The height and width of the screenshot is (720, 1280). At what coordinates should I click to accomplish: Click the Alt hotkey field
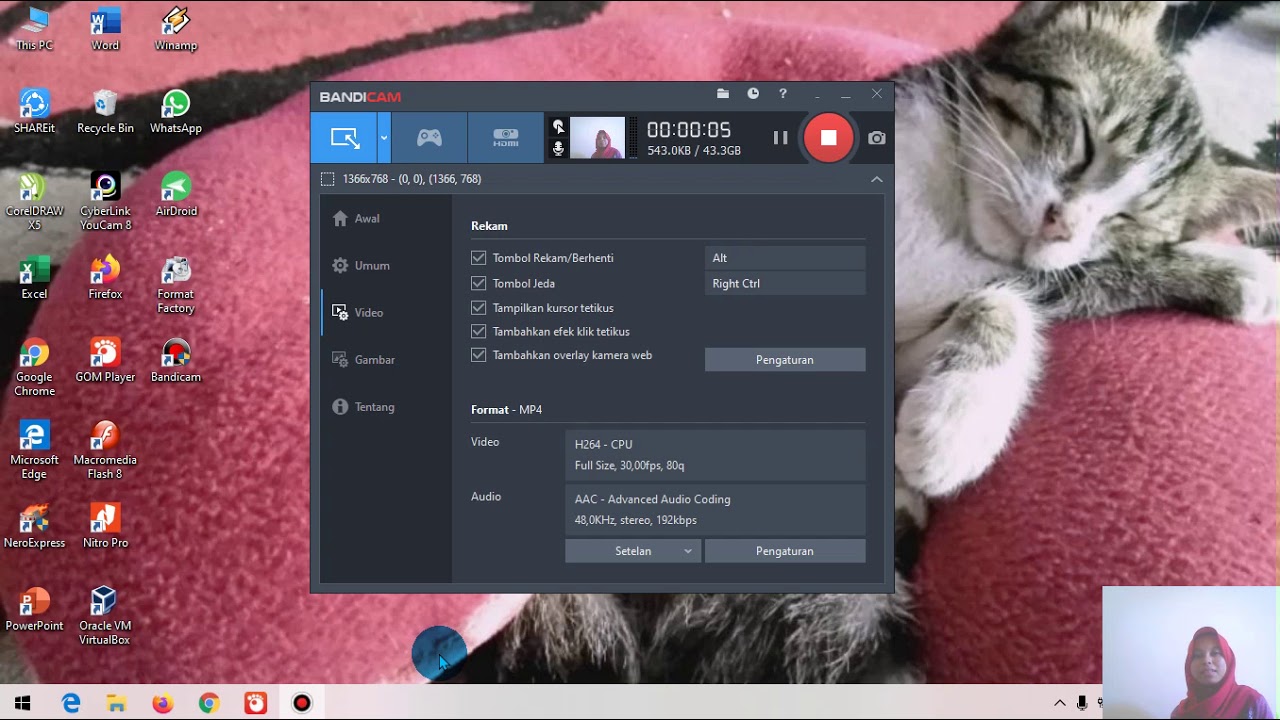tap(785, 258)
